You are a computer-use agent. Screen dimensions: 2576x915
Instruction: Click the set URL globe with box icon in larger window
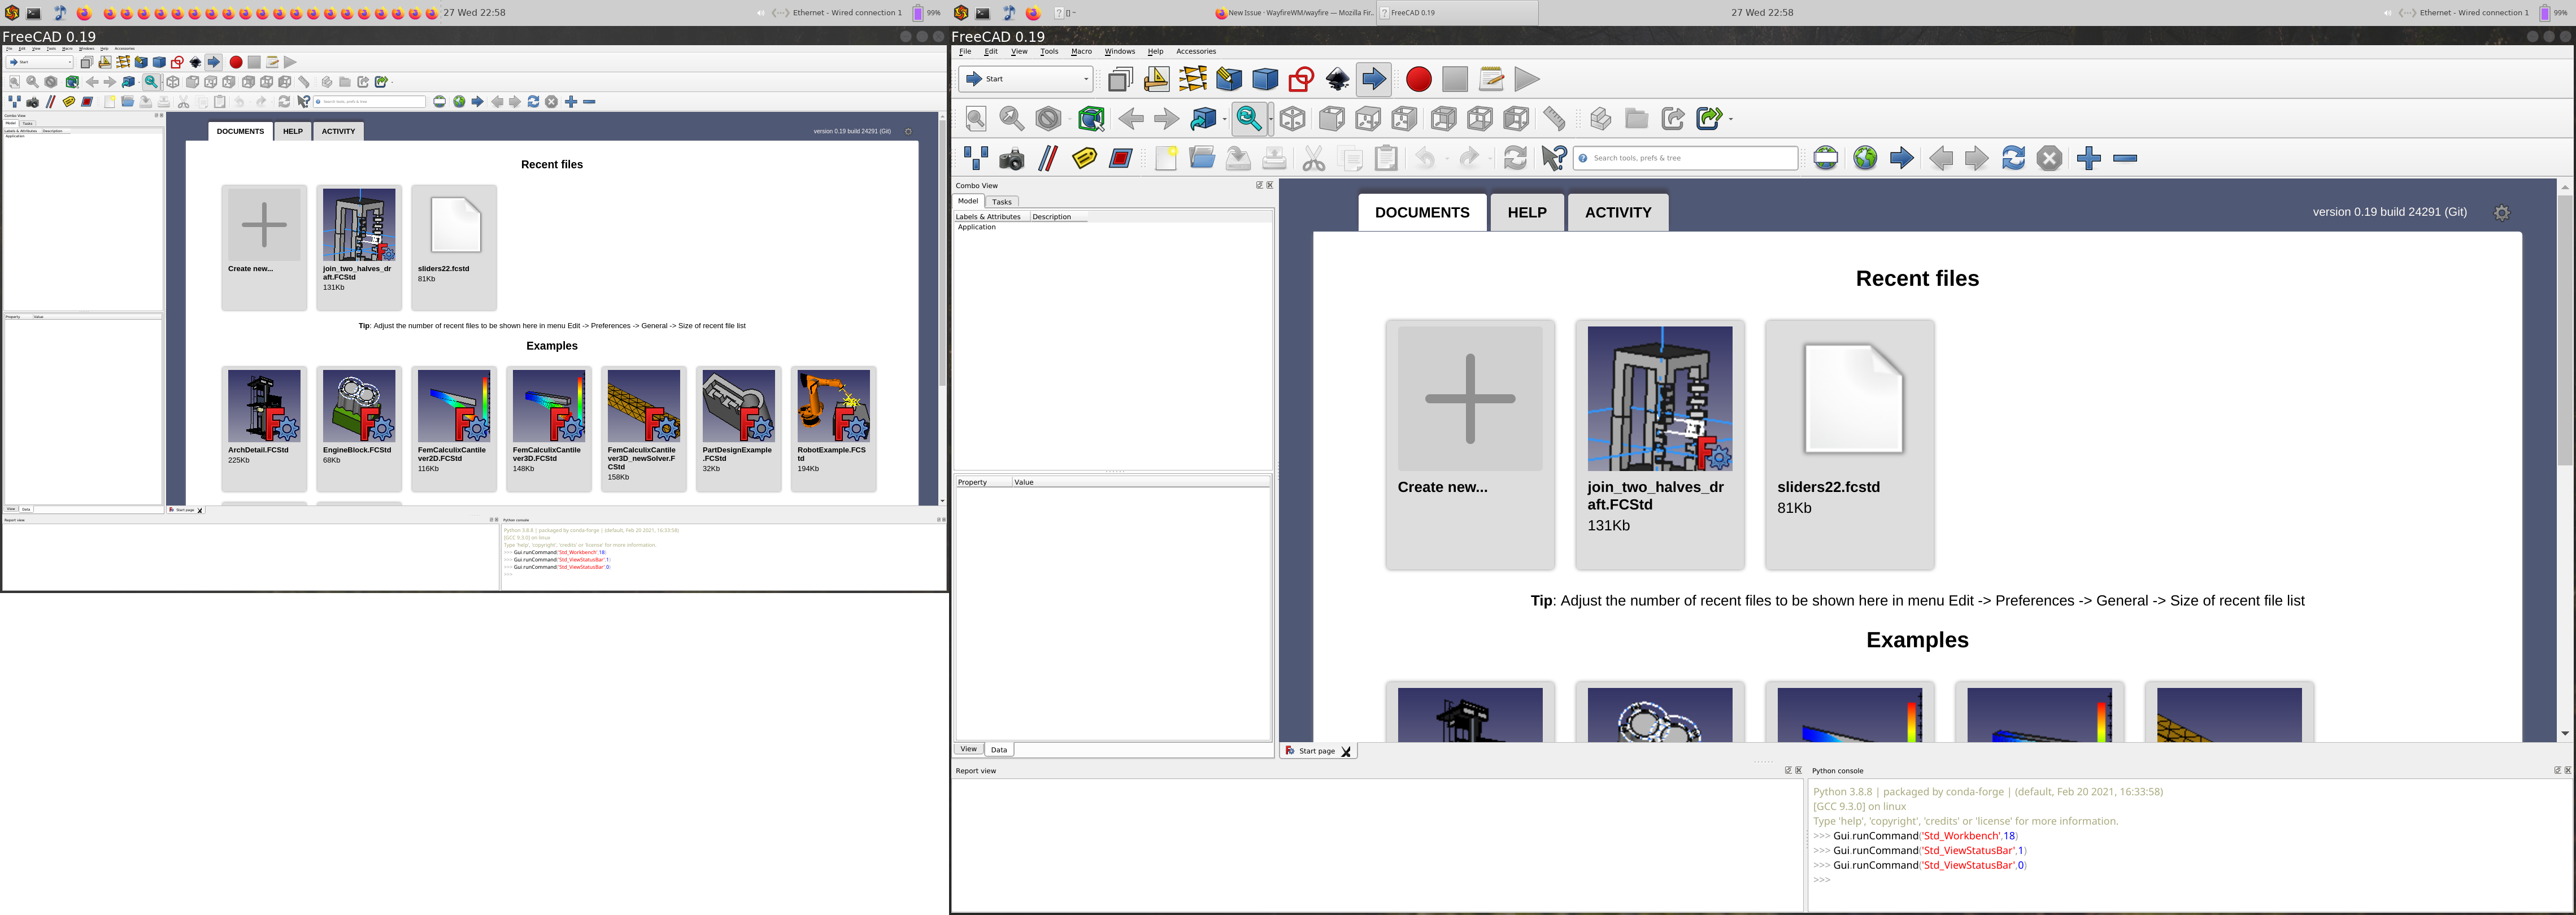[x=1825, y=158]
